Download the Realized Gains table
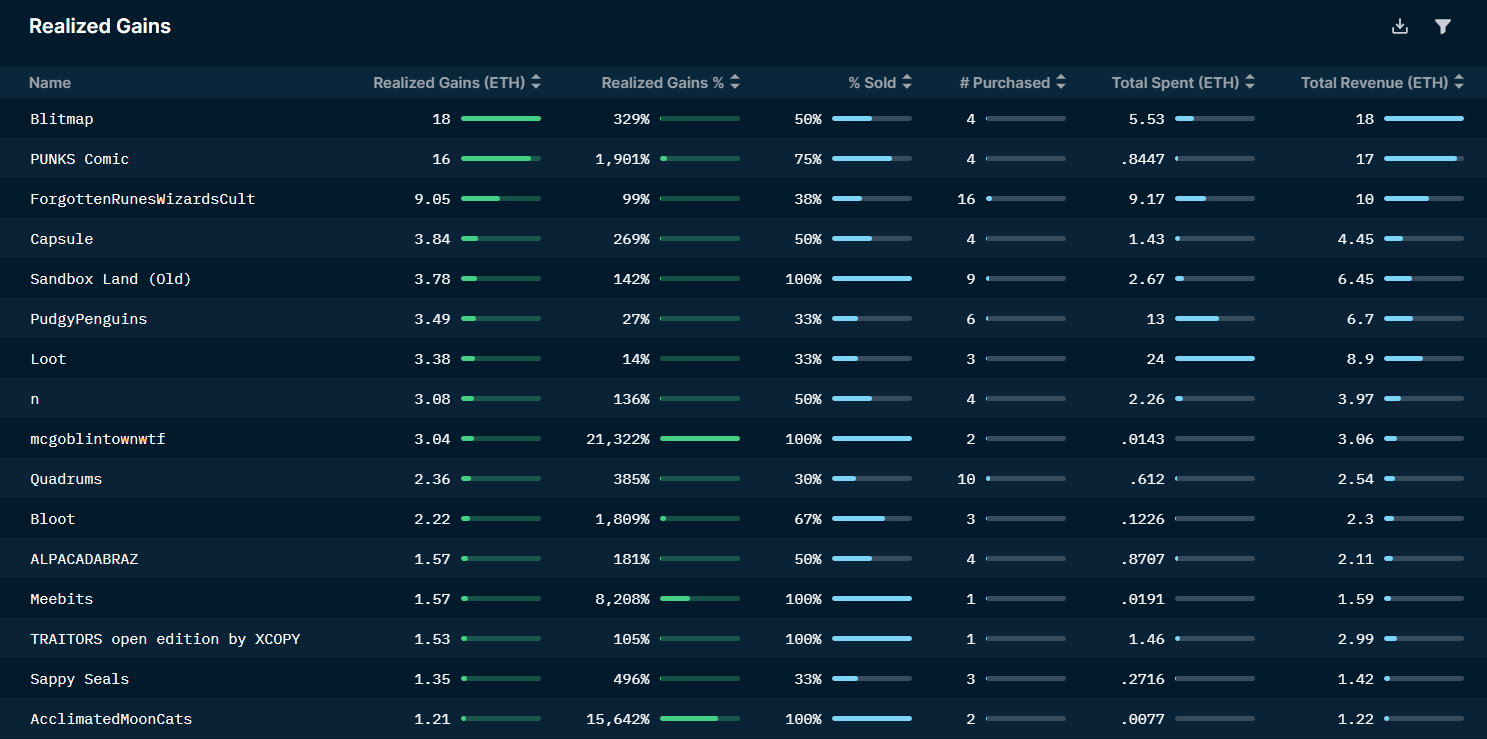This screenshot has width=1487, height=739. tap(1400, 27)
